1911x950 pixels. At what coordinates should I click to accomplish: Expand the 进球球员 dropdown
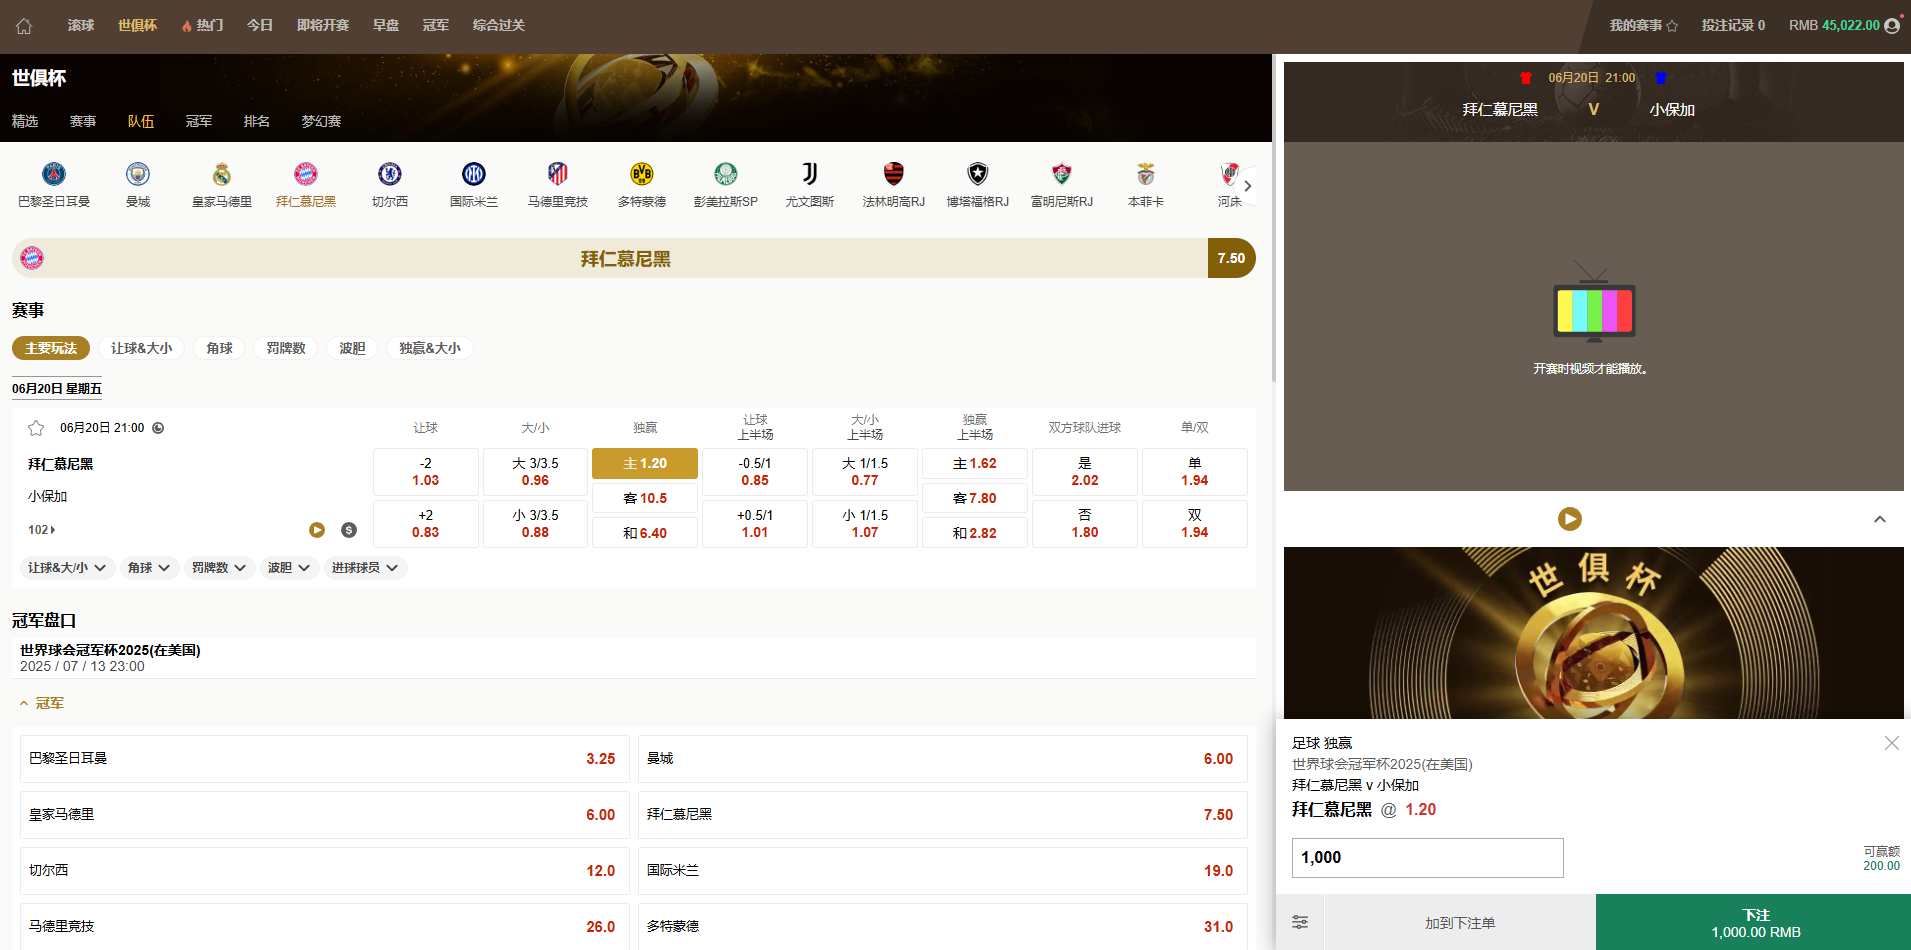(365, 568)
